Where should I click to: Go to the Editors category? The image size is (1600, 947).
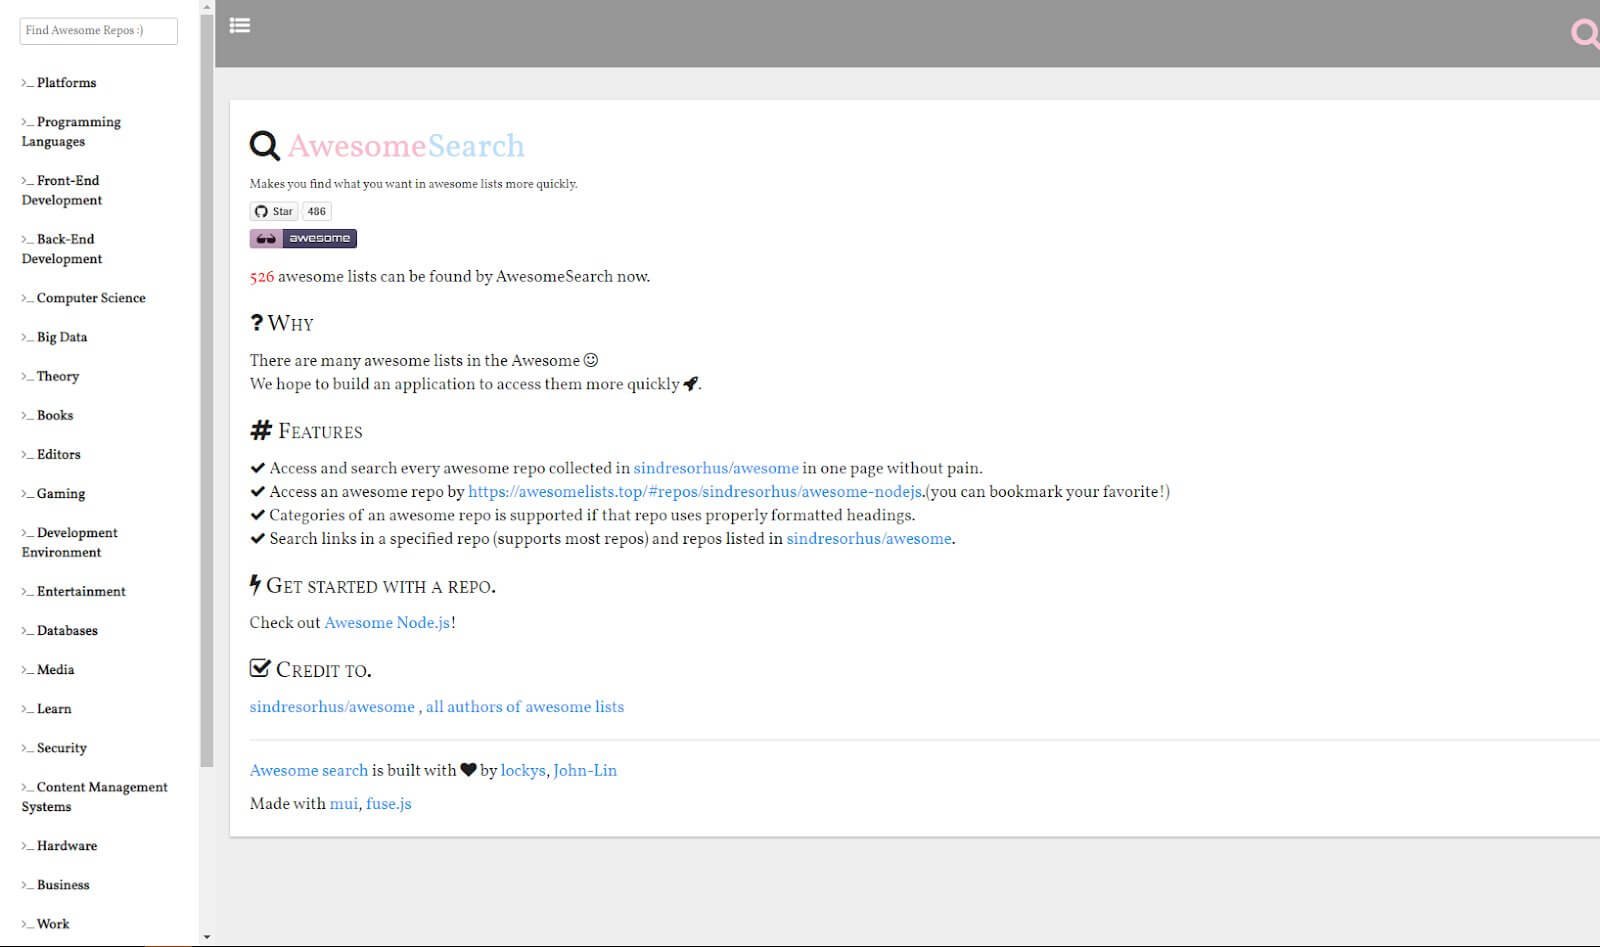51,454
